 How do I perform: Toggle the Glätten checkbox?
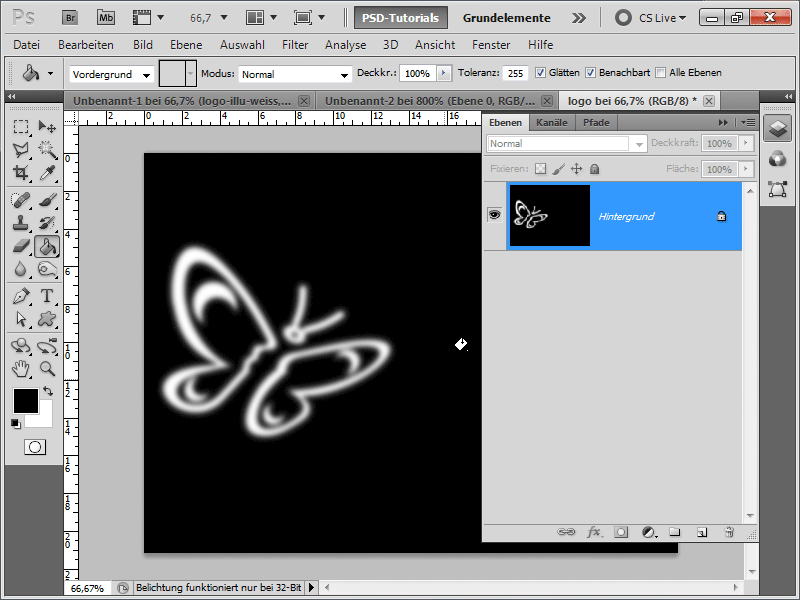coord(540,72)
